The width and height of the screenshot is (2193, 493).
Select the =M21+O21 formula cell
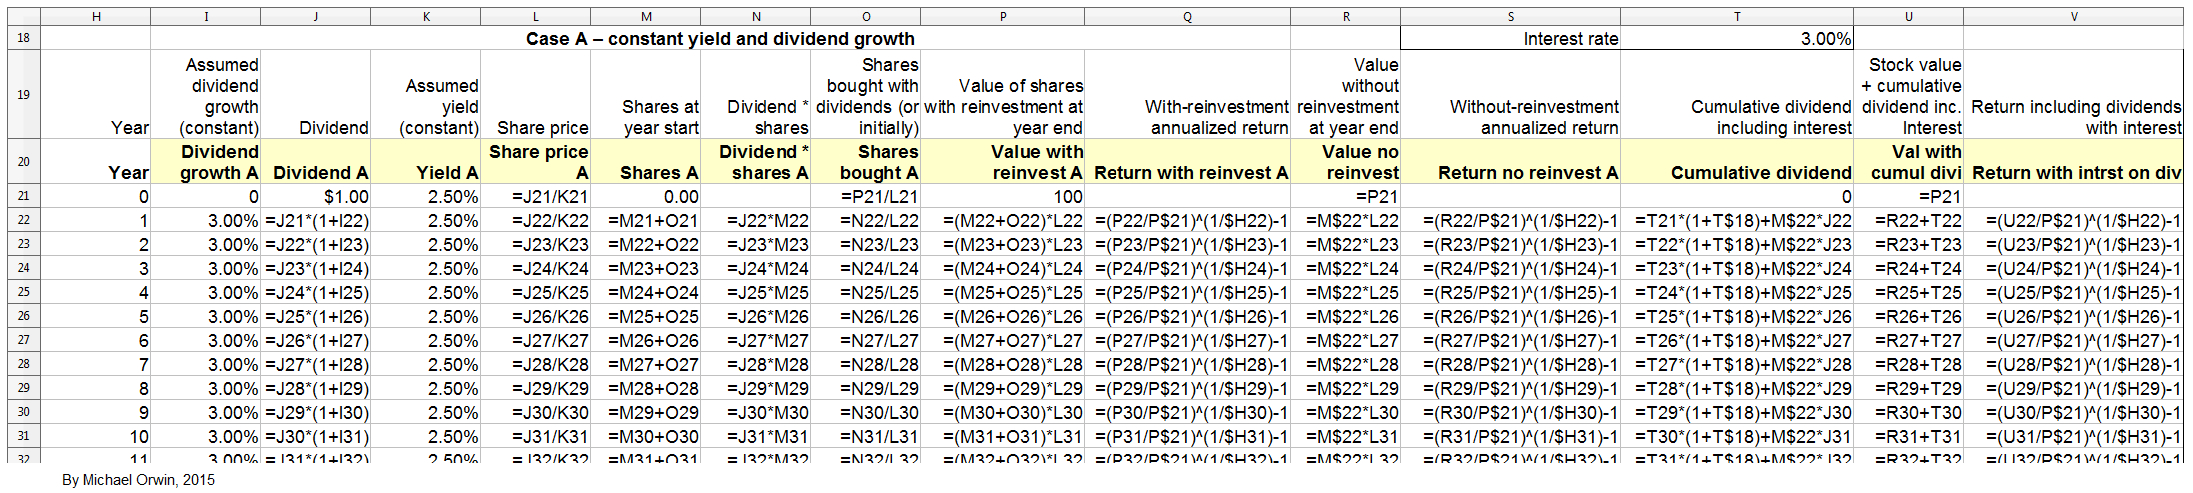646,221
